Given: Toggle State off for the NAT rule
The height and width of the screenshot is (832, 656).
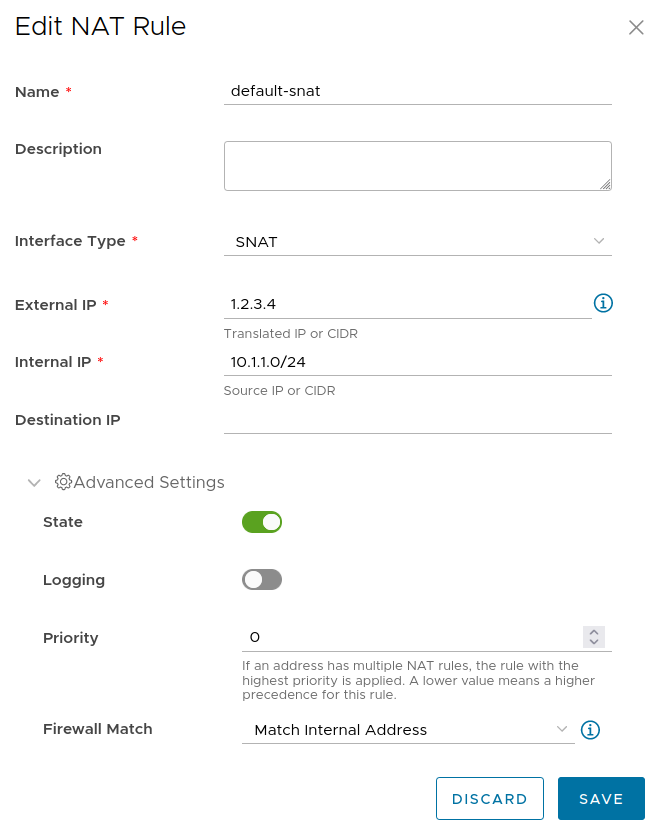Looking at the screenshot, I should click(262, 522).
